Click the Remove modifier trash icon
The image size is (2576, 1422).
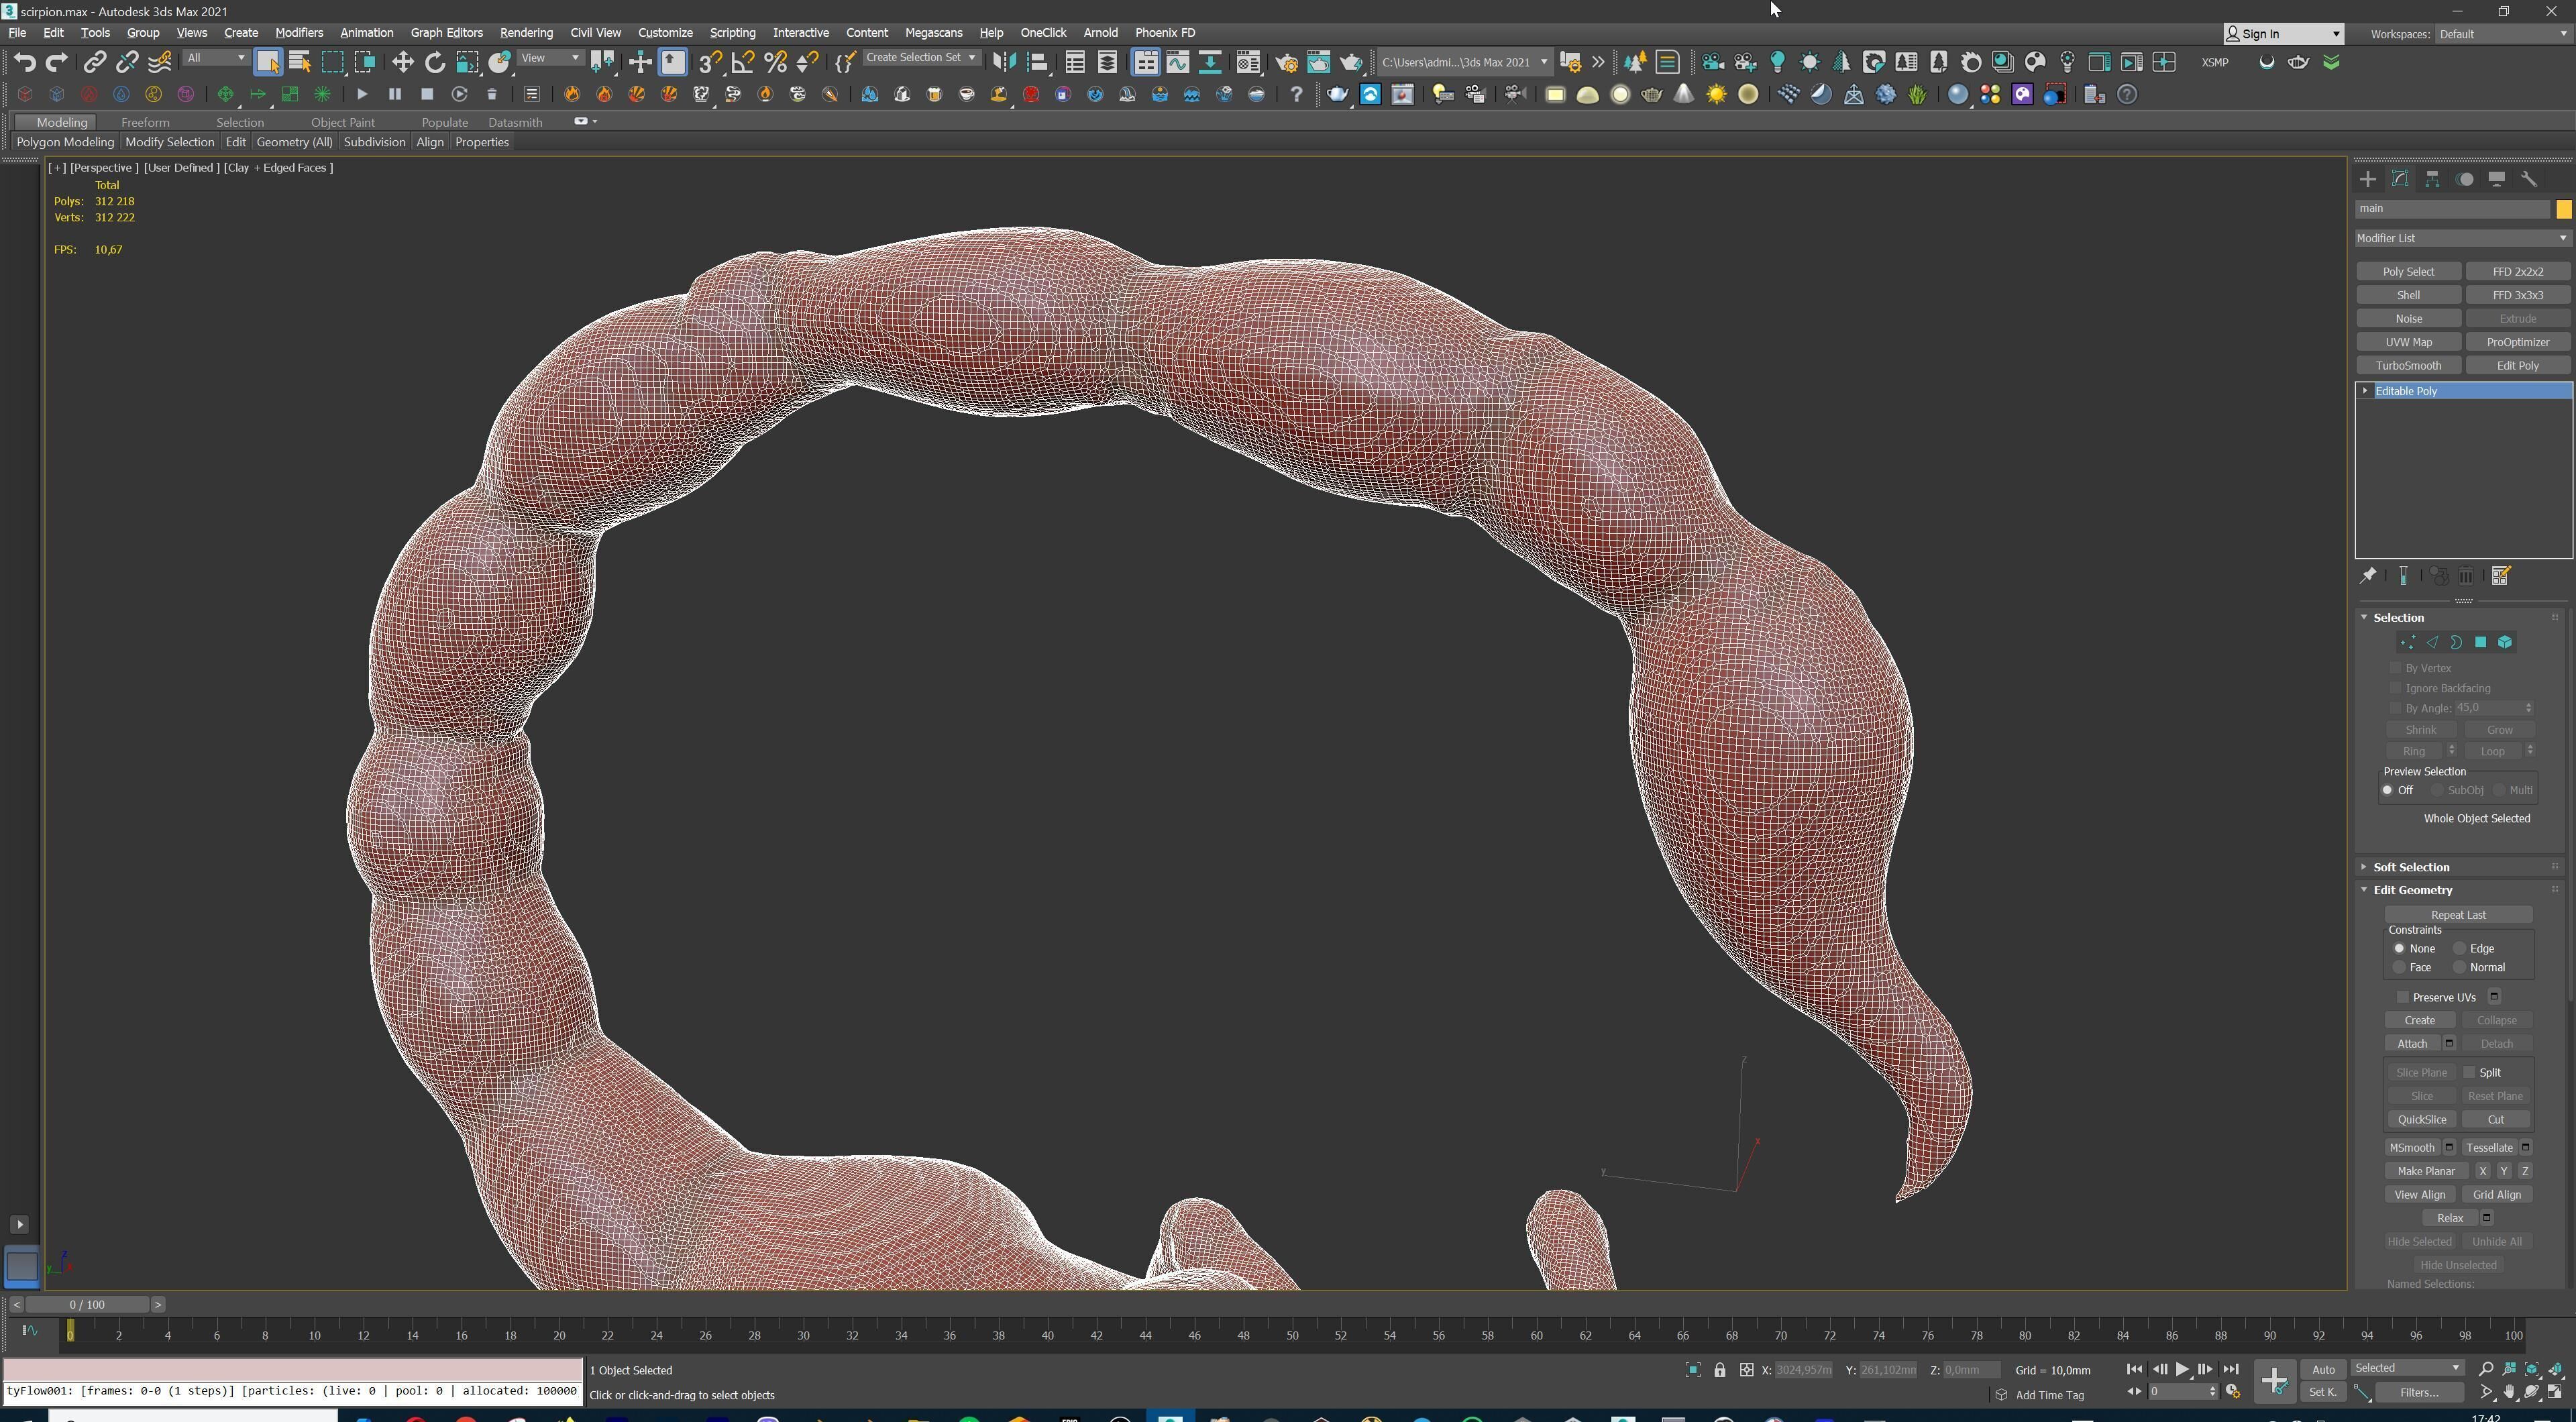[2467, 576]
